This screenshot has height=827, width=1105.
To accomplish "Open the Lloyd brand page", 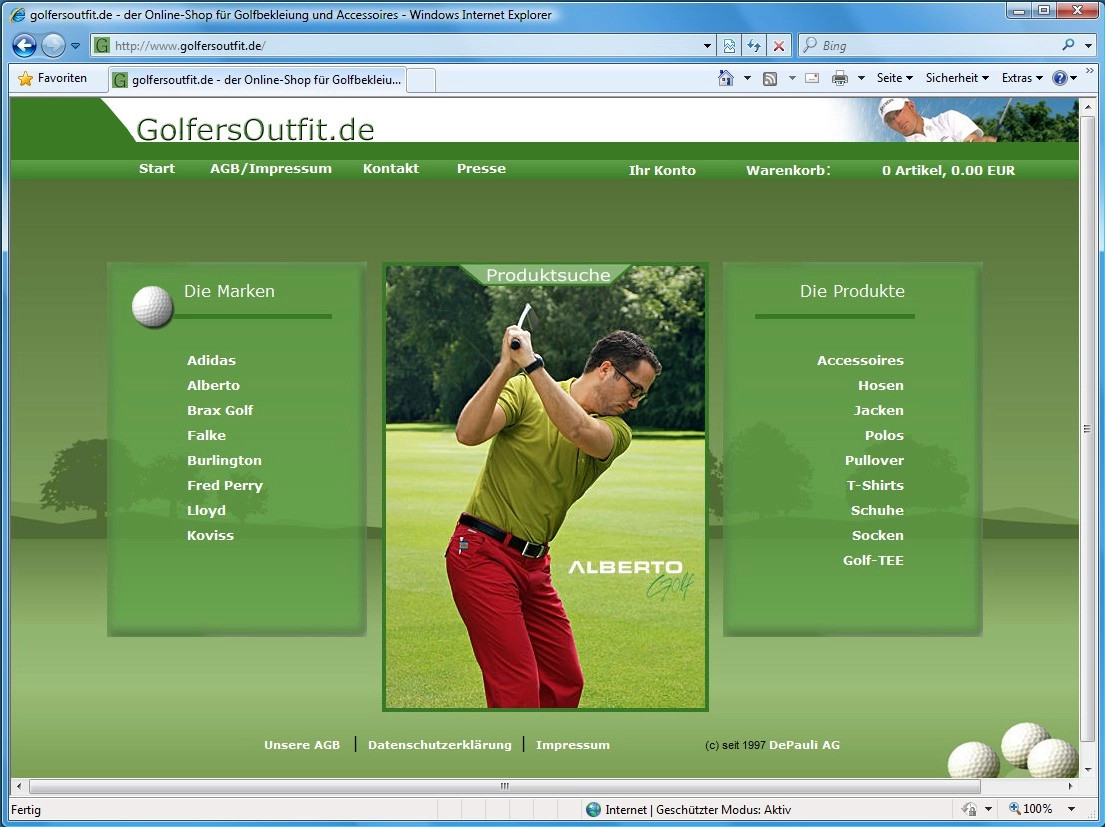I will point(206,511).
